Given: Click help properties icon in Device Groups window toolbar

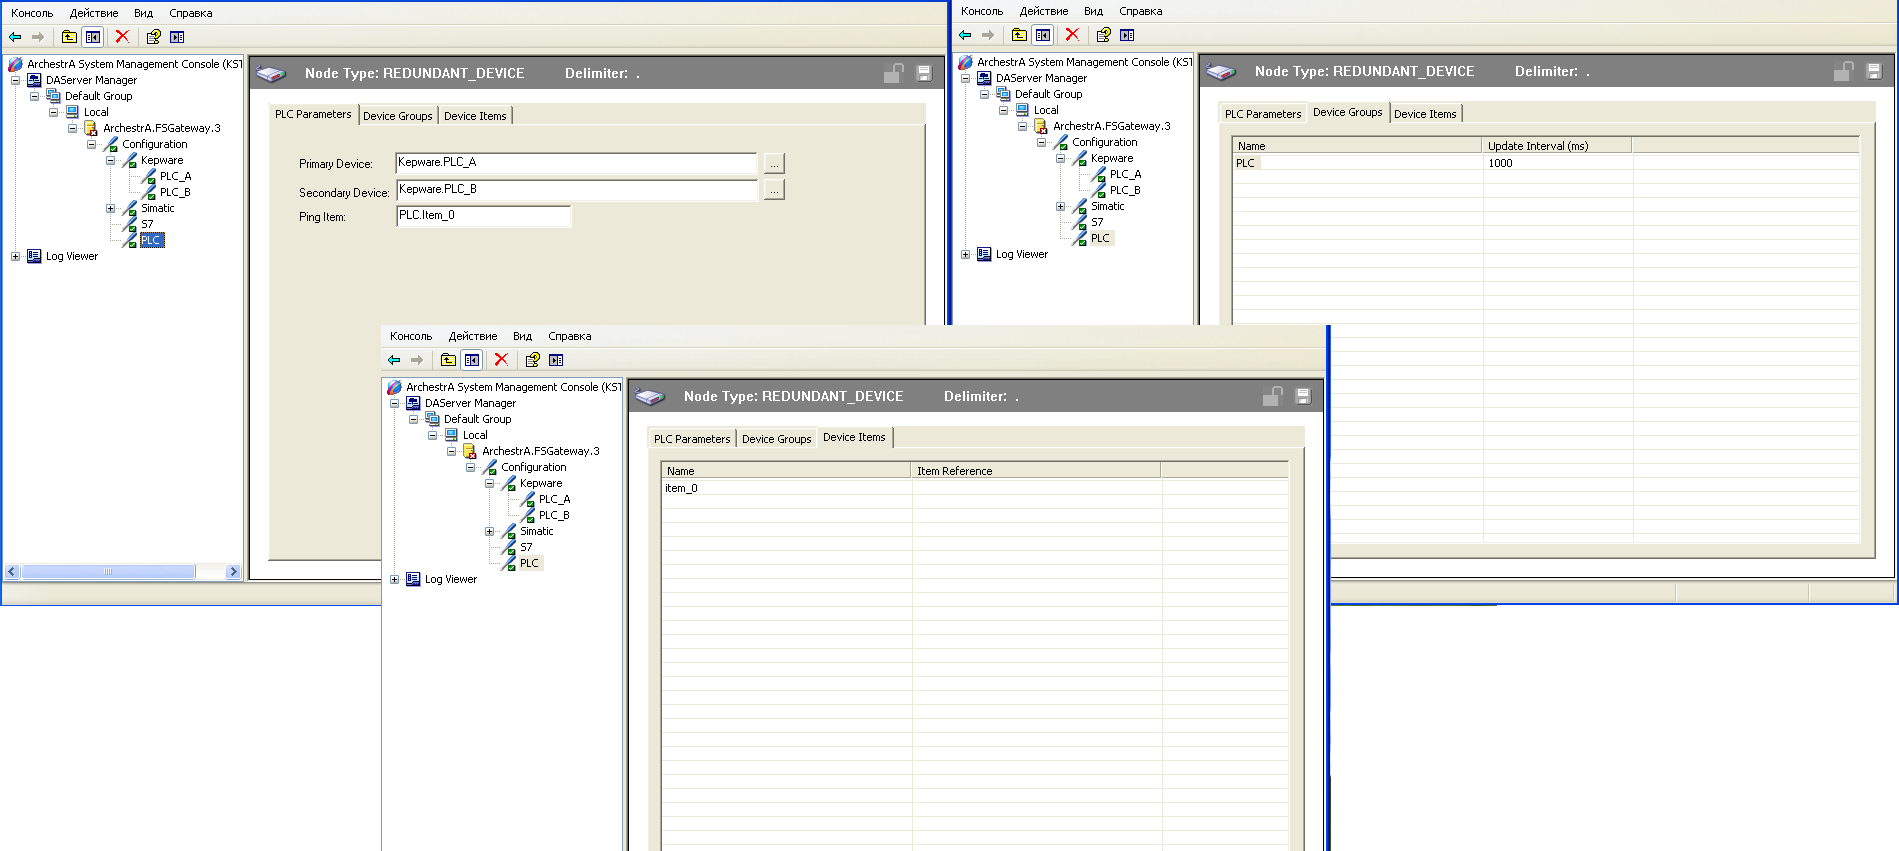Looking at the screenshot, I should [1103, 35].
